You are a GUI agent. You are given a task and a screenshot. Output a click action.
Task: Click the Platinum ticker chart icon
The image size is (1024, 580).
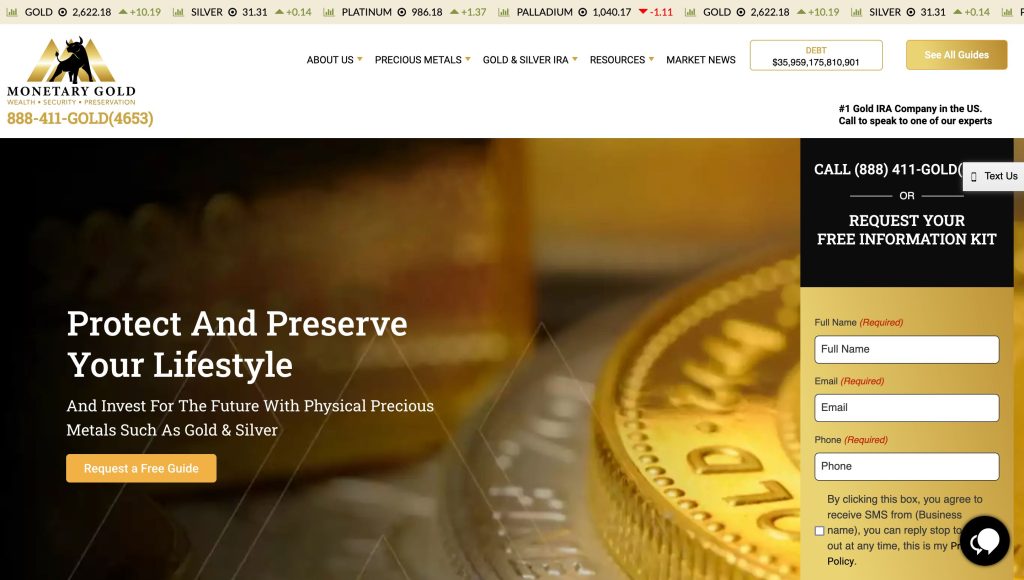coord(328,12)
